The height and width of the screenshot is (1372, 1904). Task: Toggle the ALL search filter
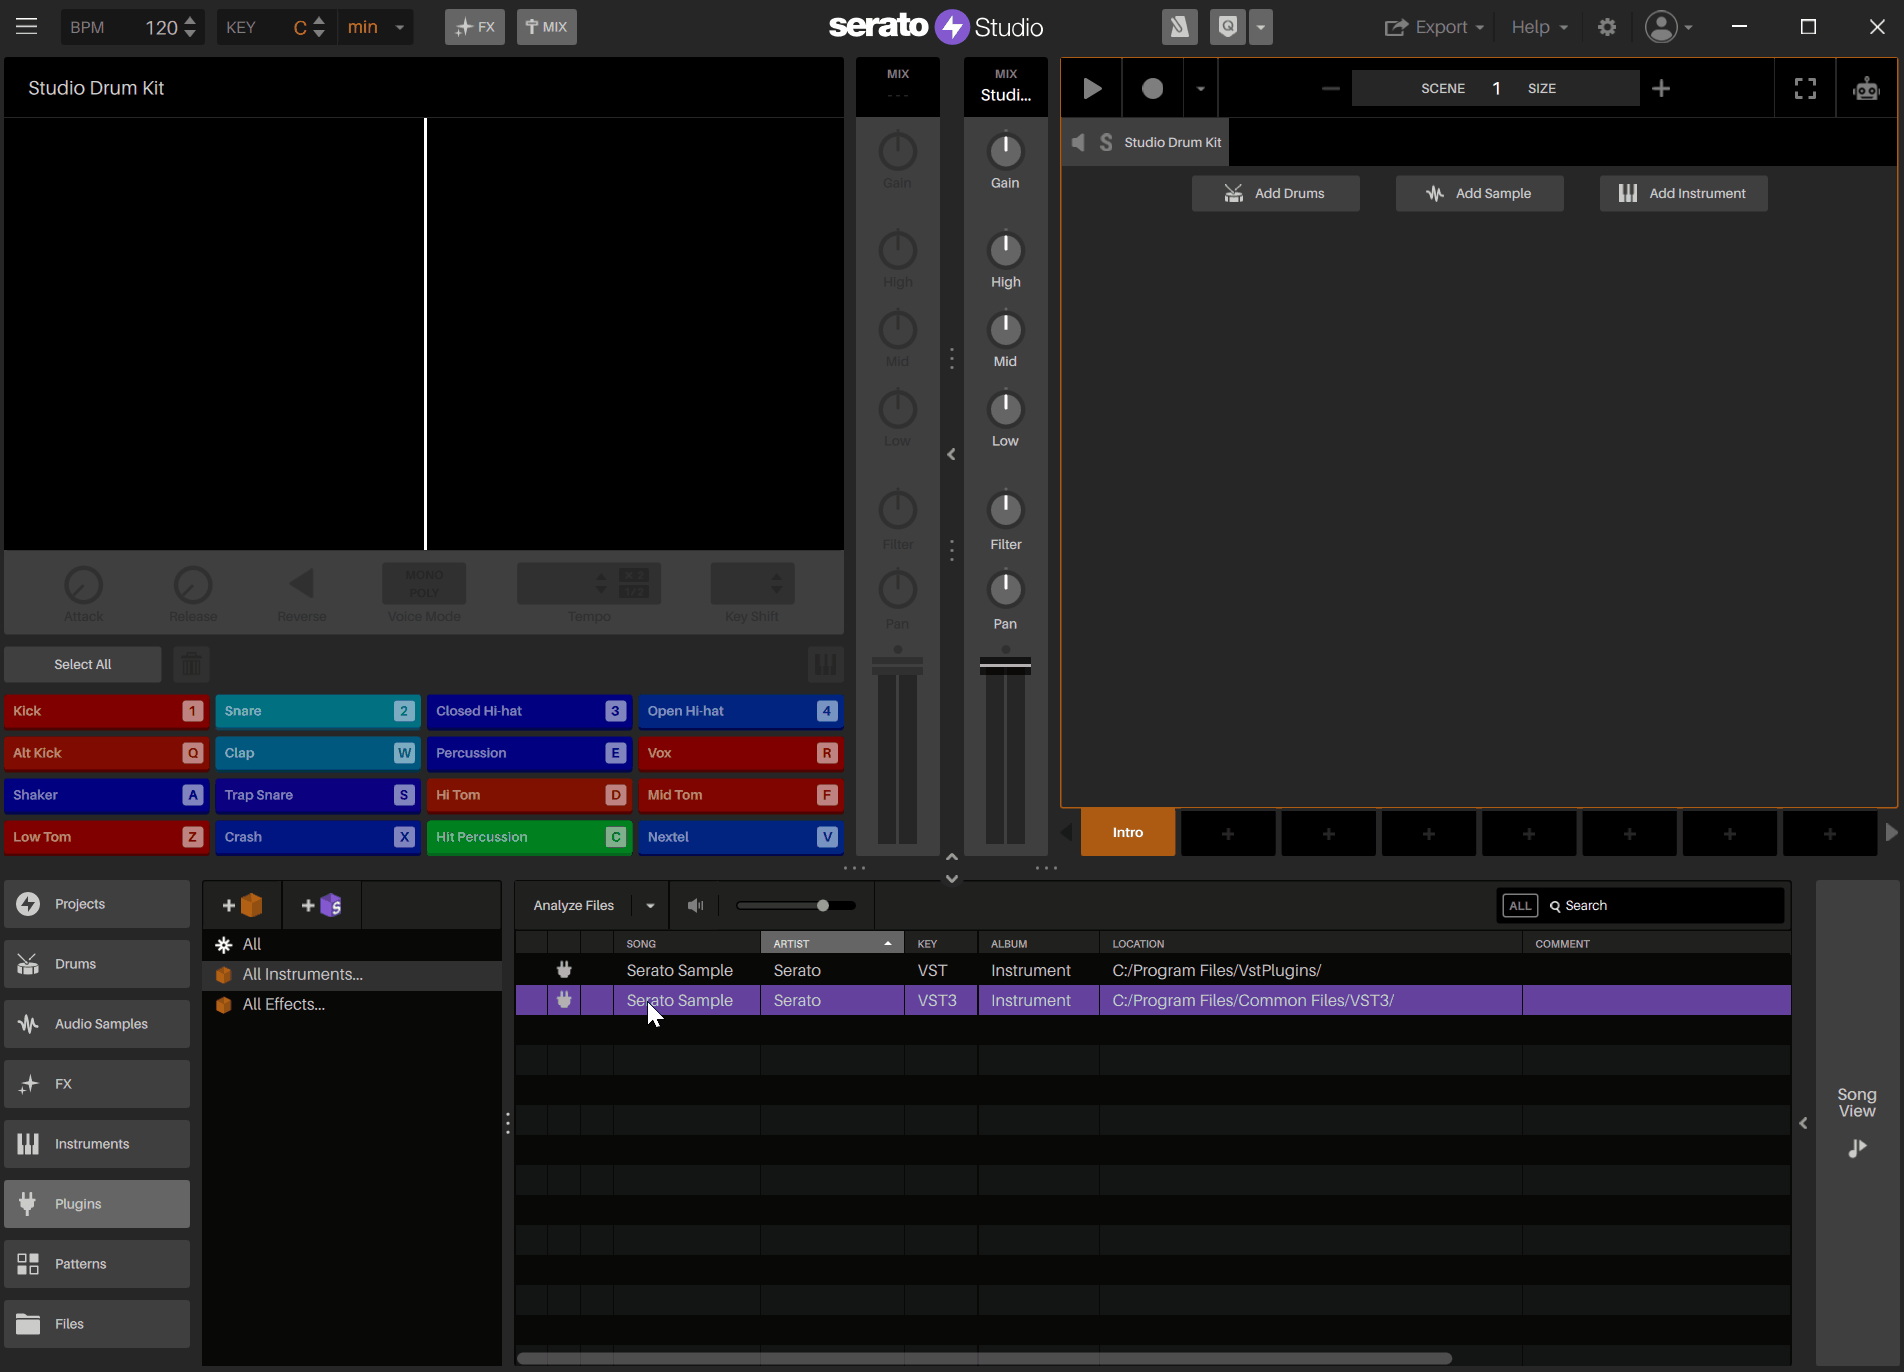click(x=1520, y=905)
